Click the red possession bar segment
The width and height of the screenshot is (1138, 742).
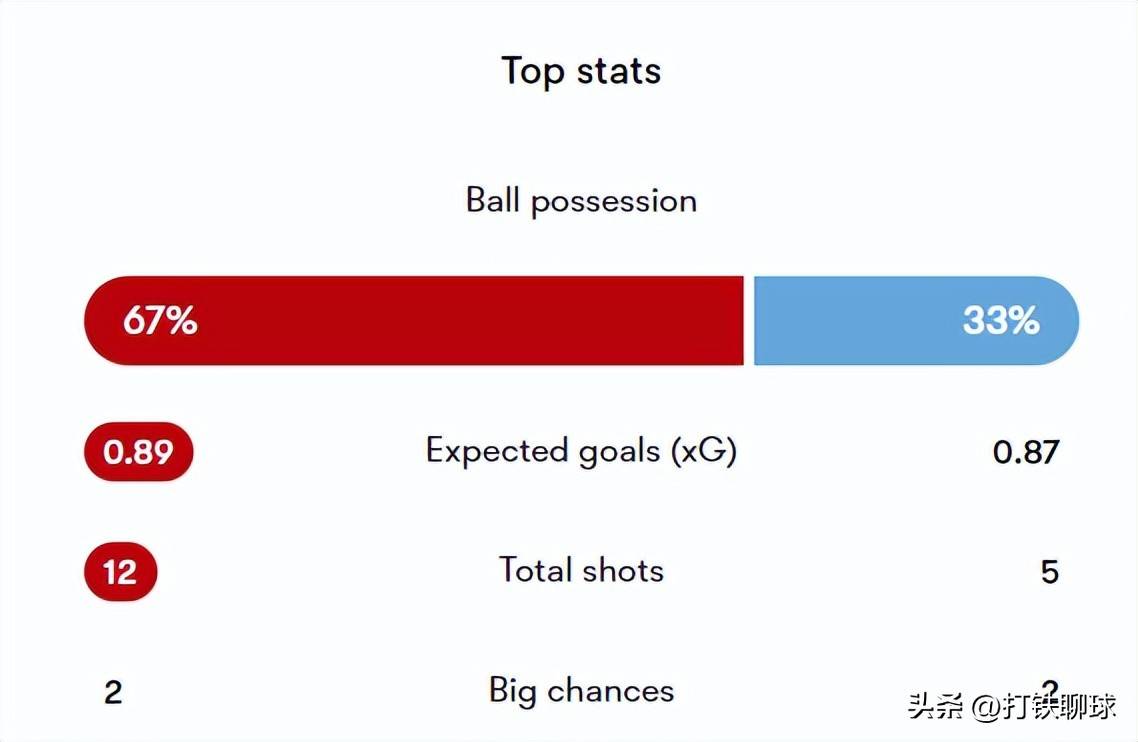click(x=450, y=321)
